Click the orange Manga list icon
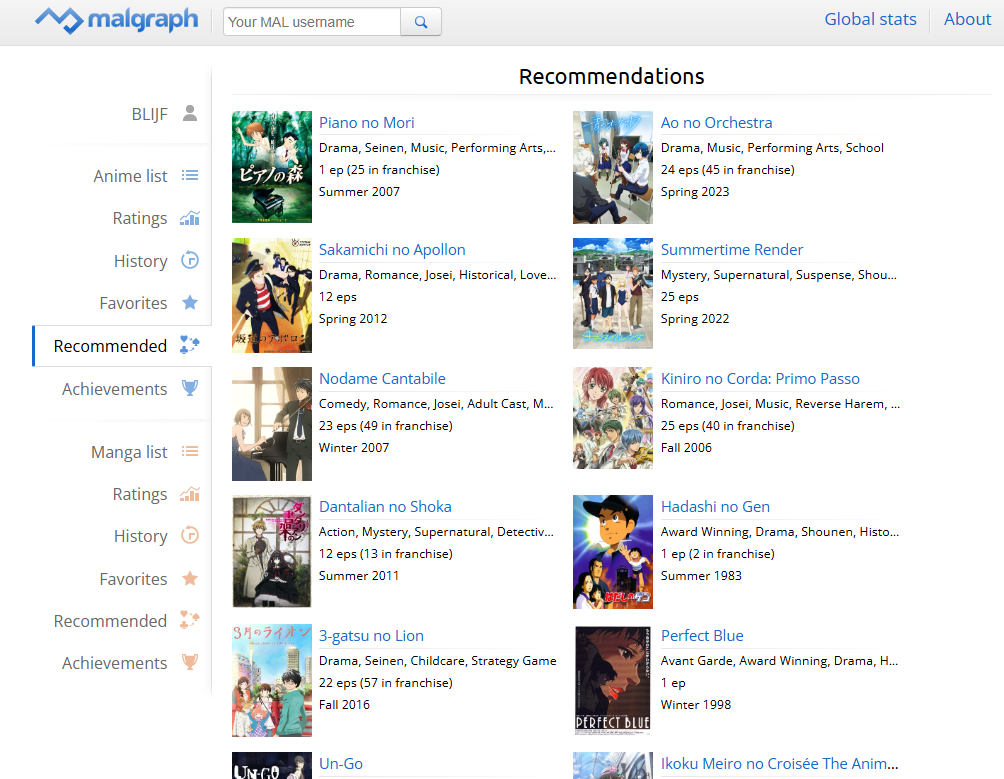Screen dimensions: 1004x779 (190, 452)
